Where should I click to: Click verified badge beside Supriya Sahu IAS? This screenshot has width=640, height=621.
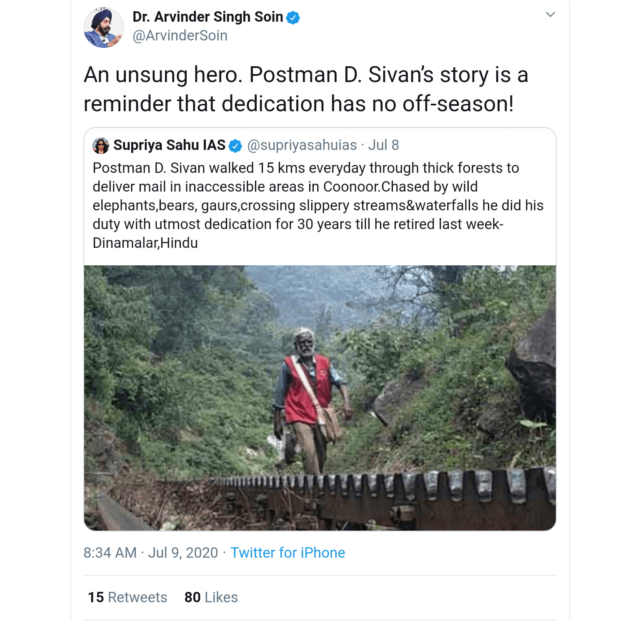[236, 146]
